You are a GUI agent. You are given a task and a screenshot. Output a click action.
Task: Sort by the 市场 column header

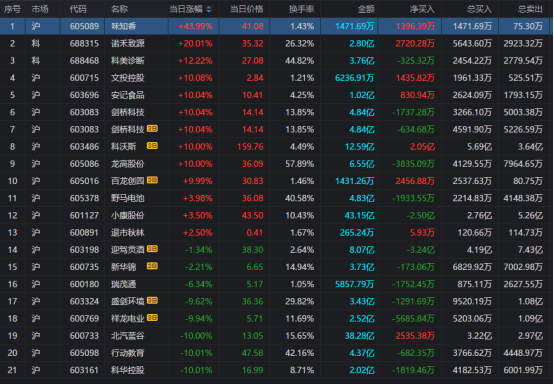(40, 9)
